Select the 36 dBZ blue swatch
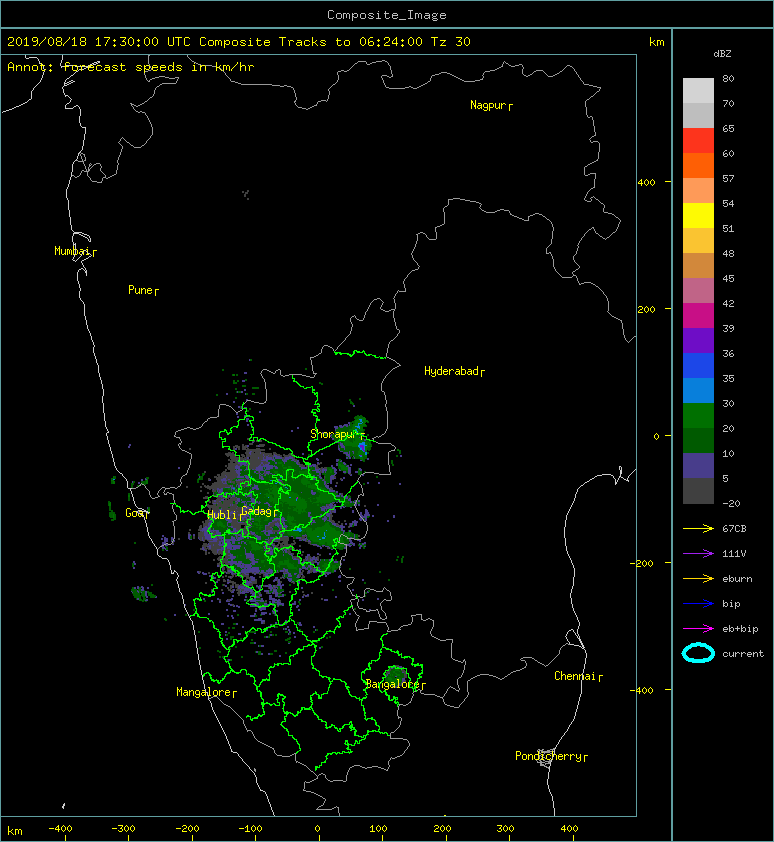 pos(698,365)
